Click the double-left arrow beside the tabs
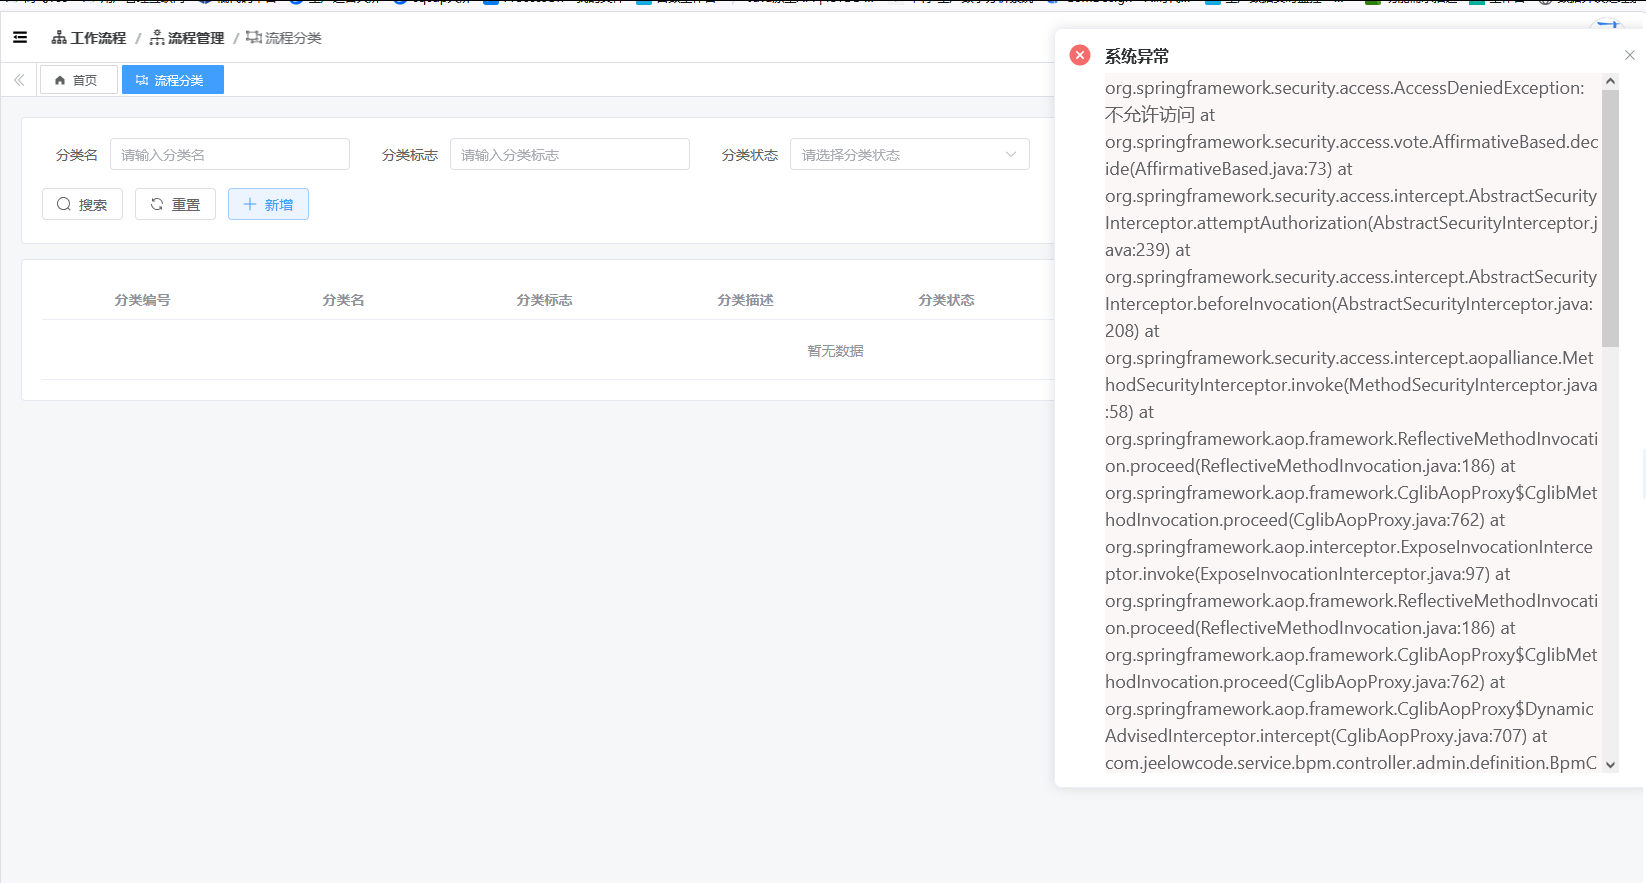 [x=19, y=80]
